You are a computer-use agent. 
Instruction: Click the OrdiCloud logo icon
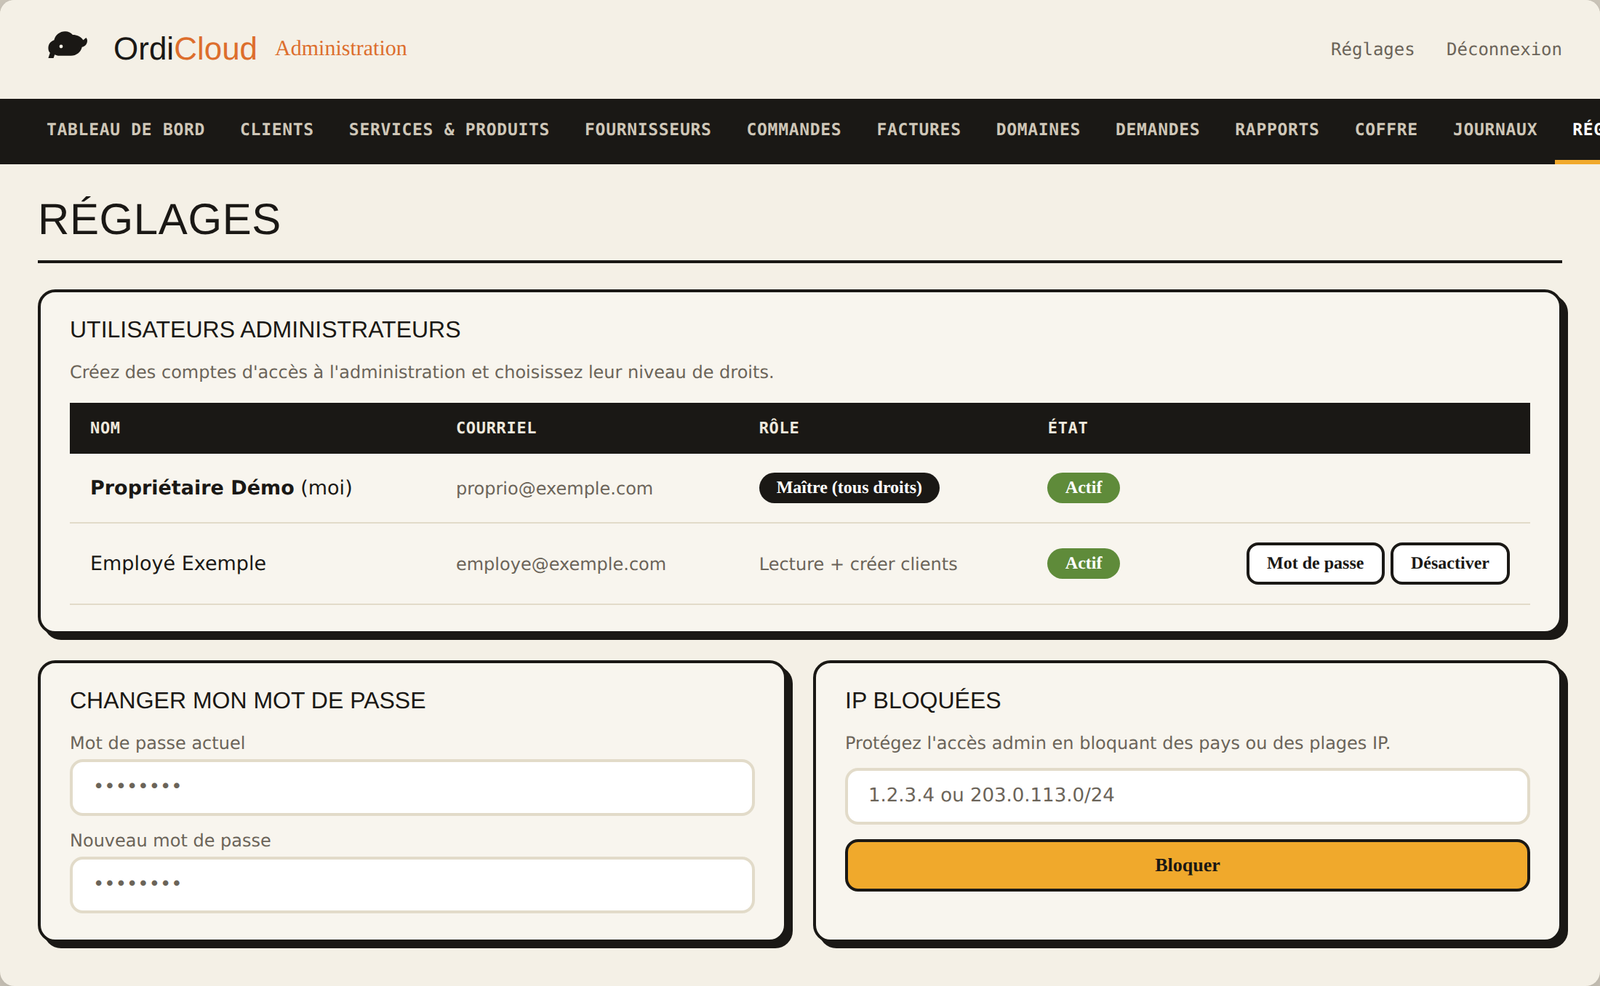tap(67, 46)
